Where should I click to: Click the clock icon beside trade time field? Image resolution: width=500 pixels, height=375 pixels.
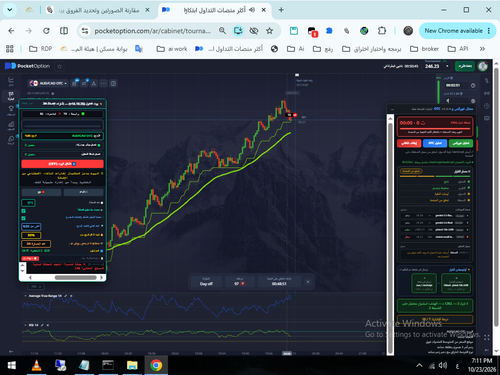(x=473, y=86)
